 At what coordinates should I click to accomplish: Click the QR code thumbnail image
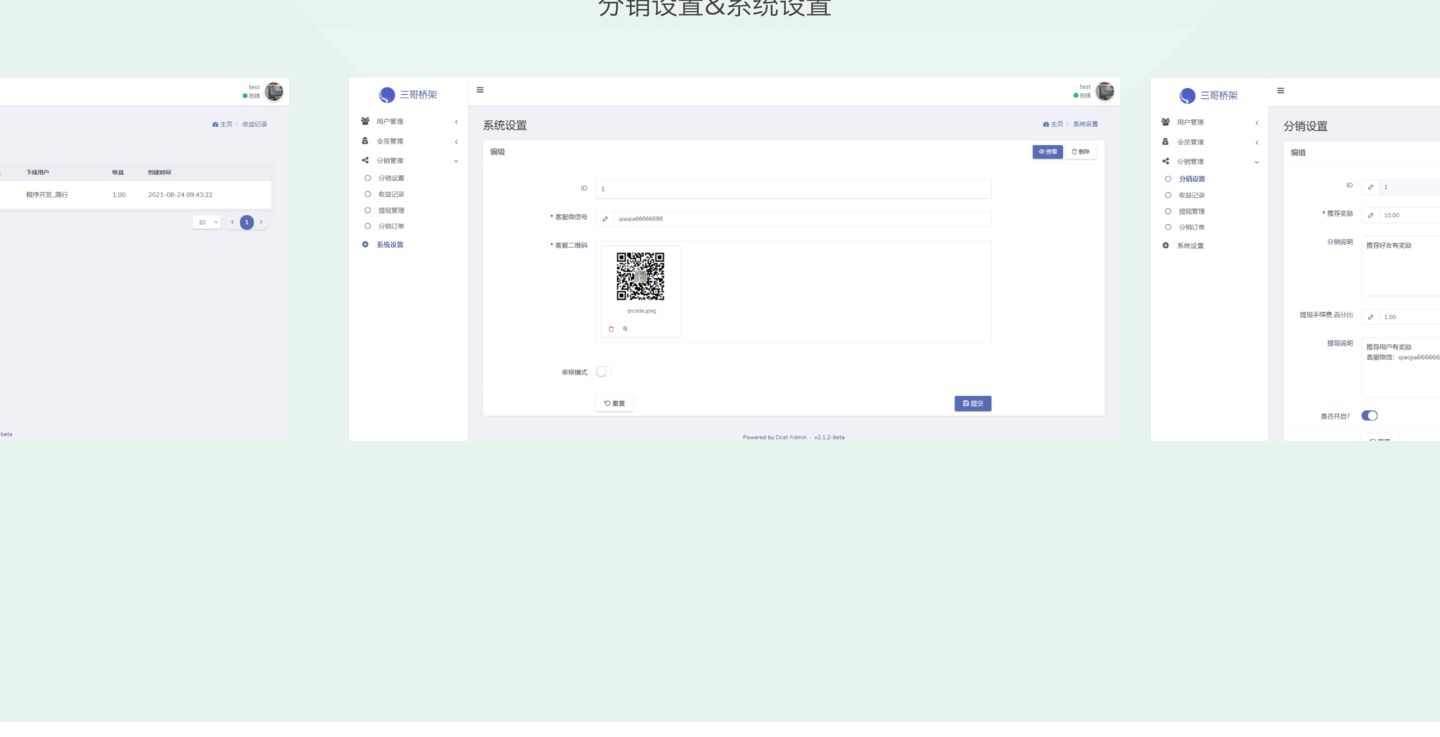click(x=640, y=277)
